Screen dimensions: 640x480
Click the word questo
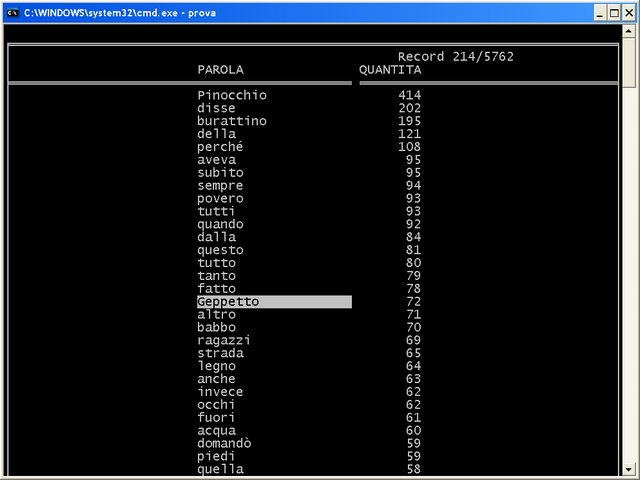(220, 250)
